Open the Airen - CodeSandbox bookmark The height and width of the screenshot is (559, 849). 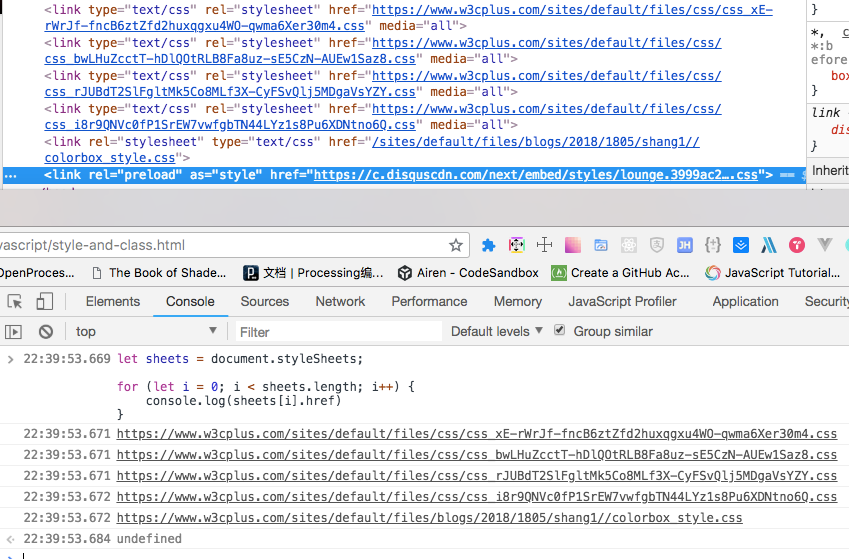point(468,273)
